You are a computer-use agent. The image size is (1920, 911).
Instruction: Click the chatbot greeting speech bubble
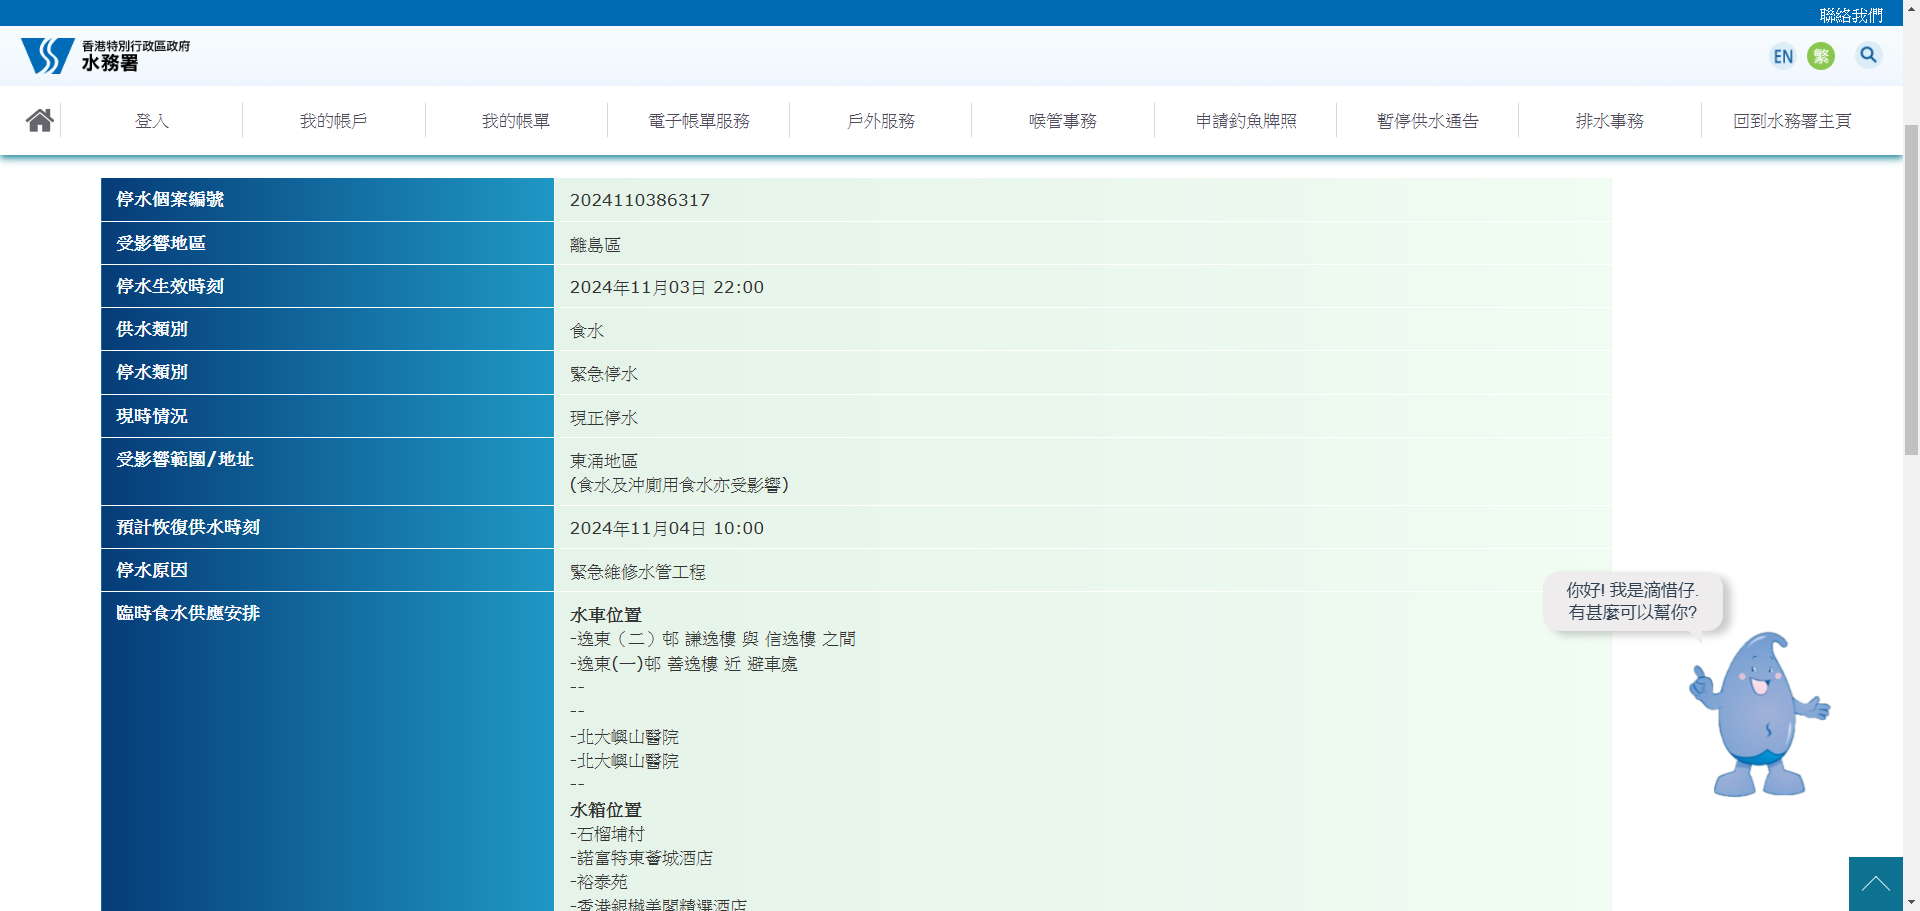click(x=1632, y=601)
